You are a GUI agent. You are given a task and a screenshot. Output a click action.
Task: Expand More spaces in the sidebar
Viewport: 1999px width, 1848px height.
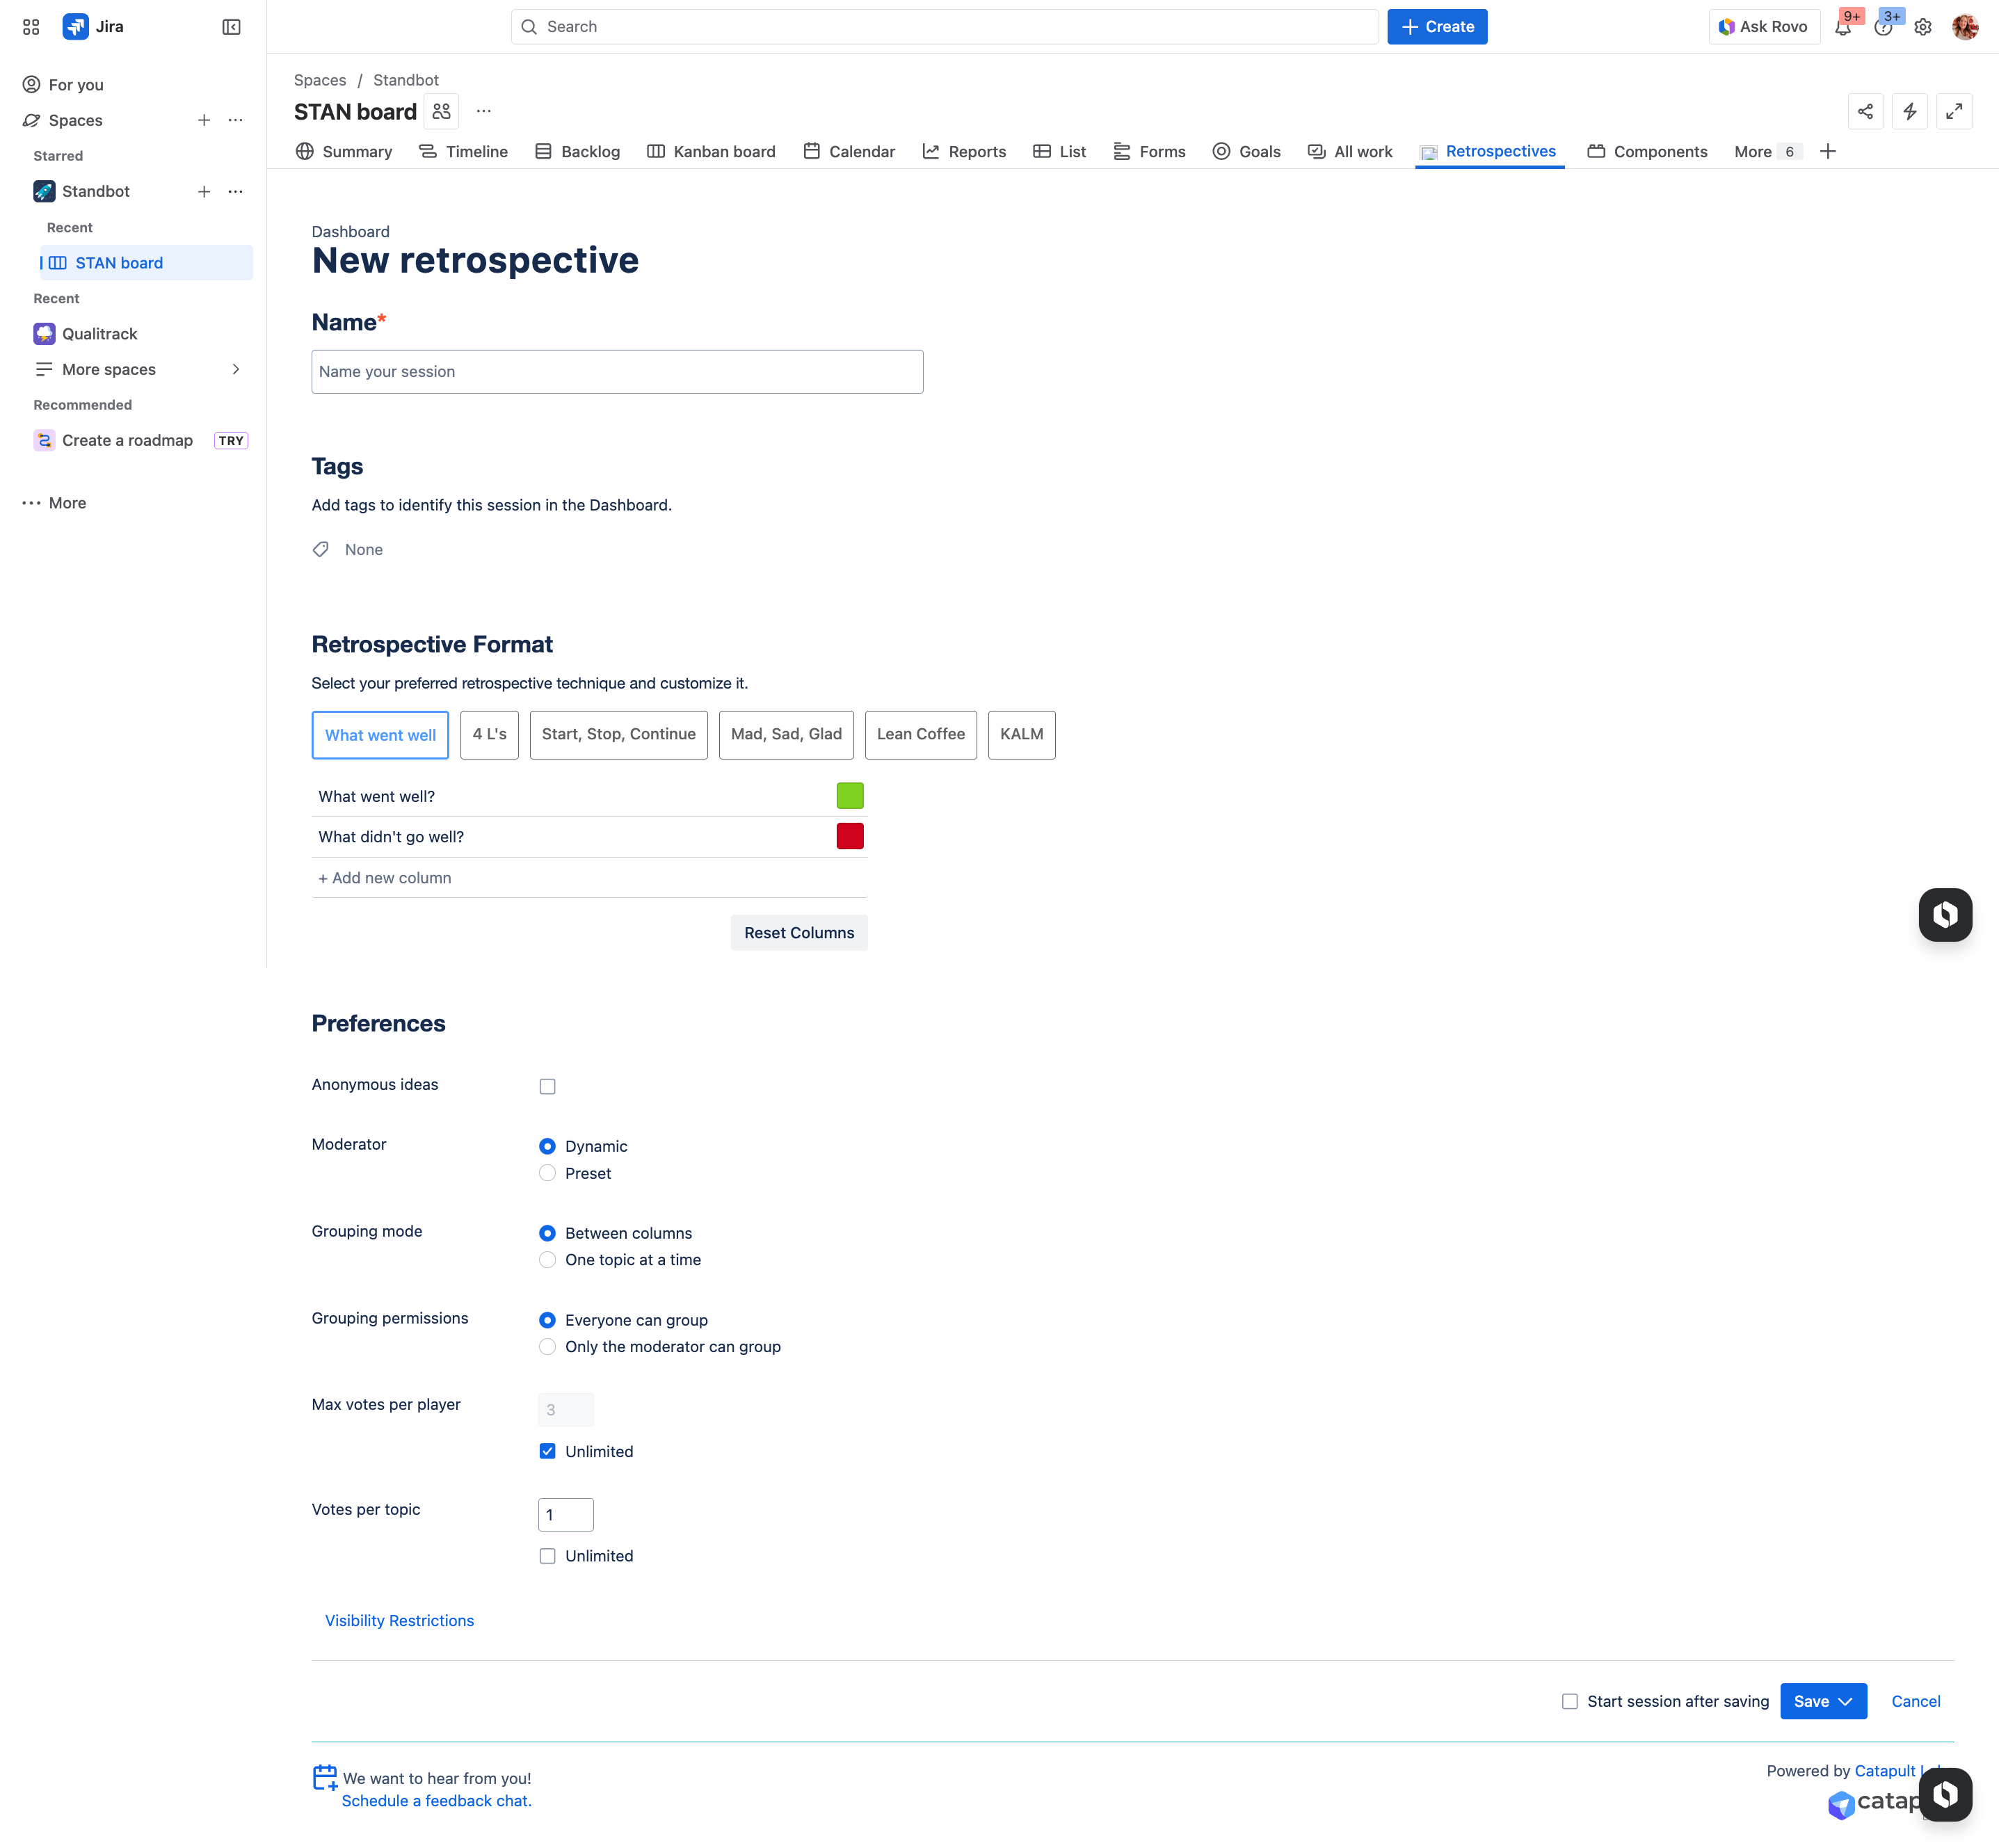[236, 369]
